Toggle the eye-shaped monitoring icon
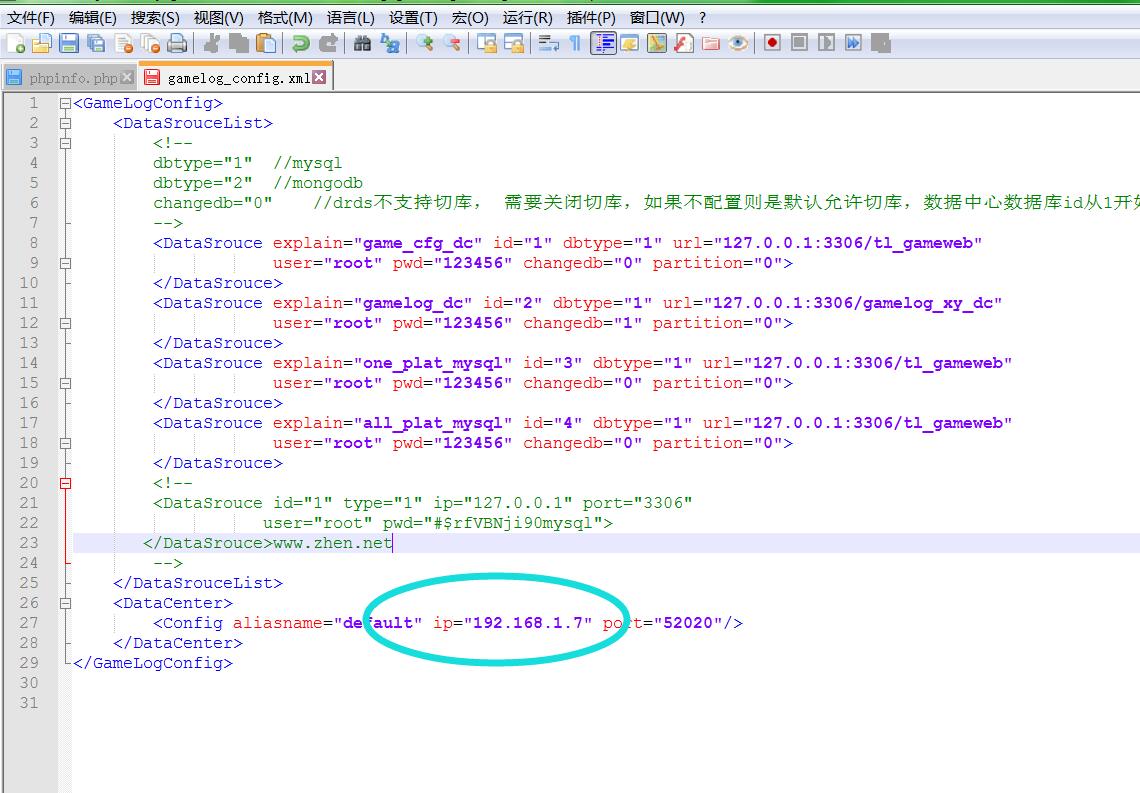The image size is (1140, 793). click(738, 43)
